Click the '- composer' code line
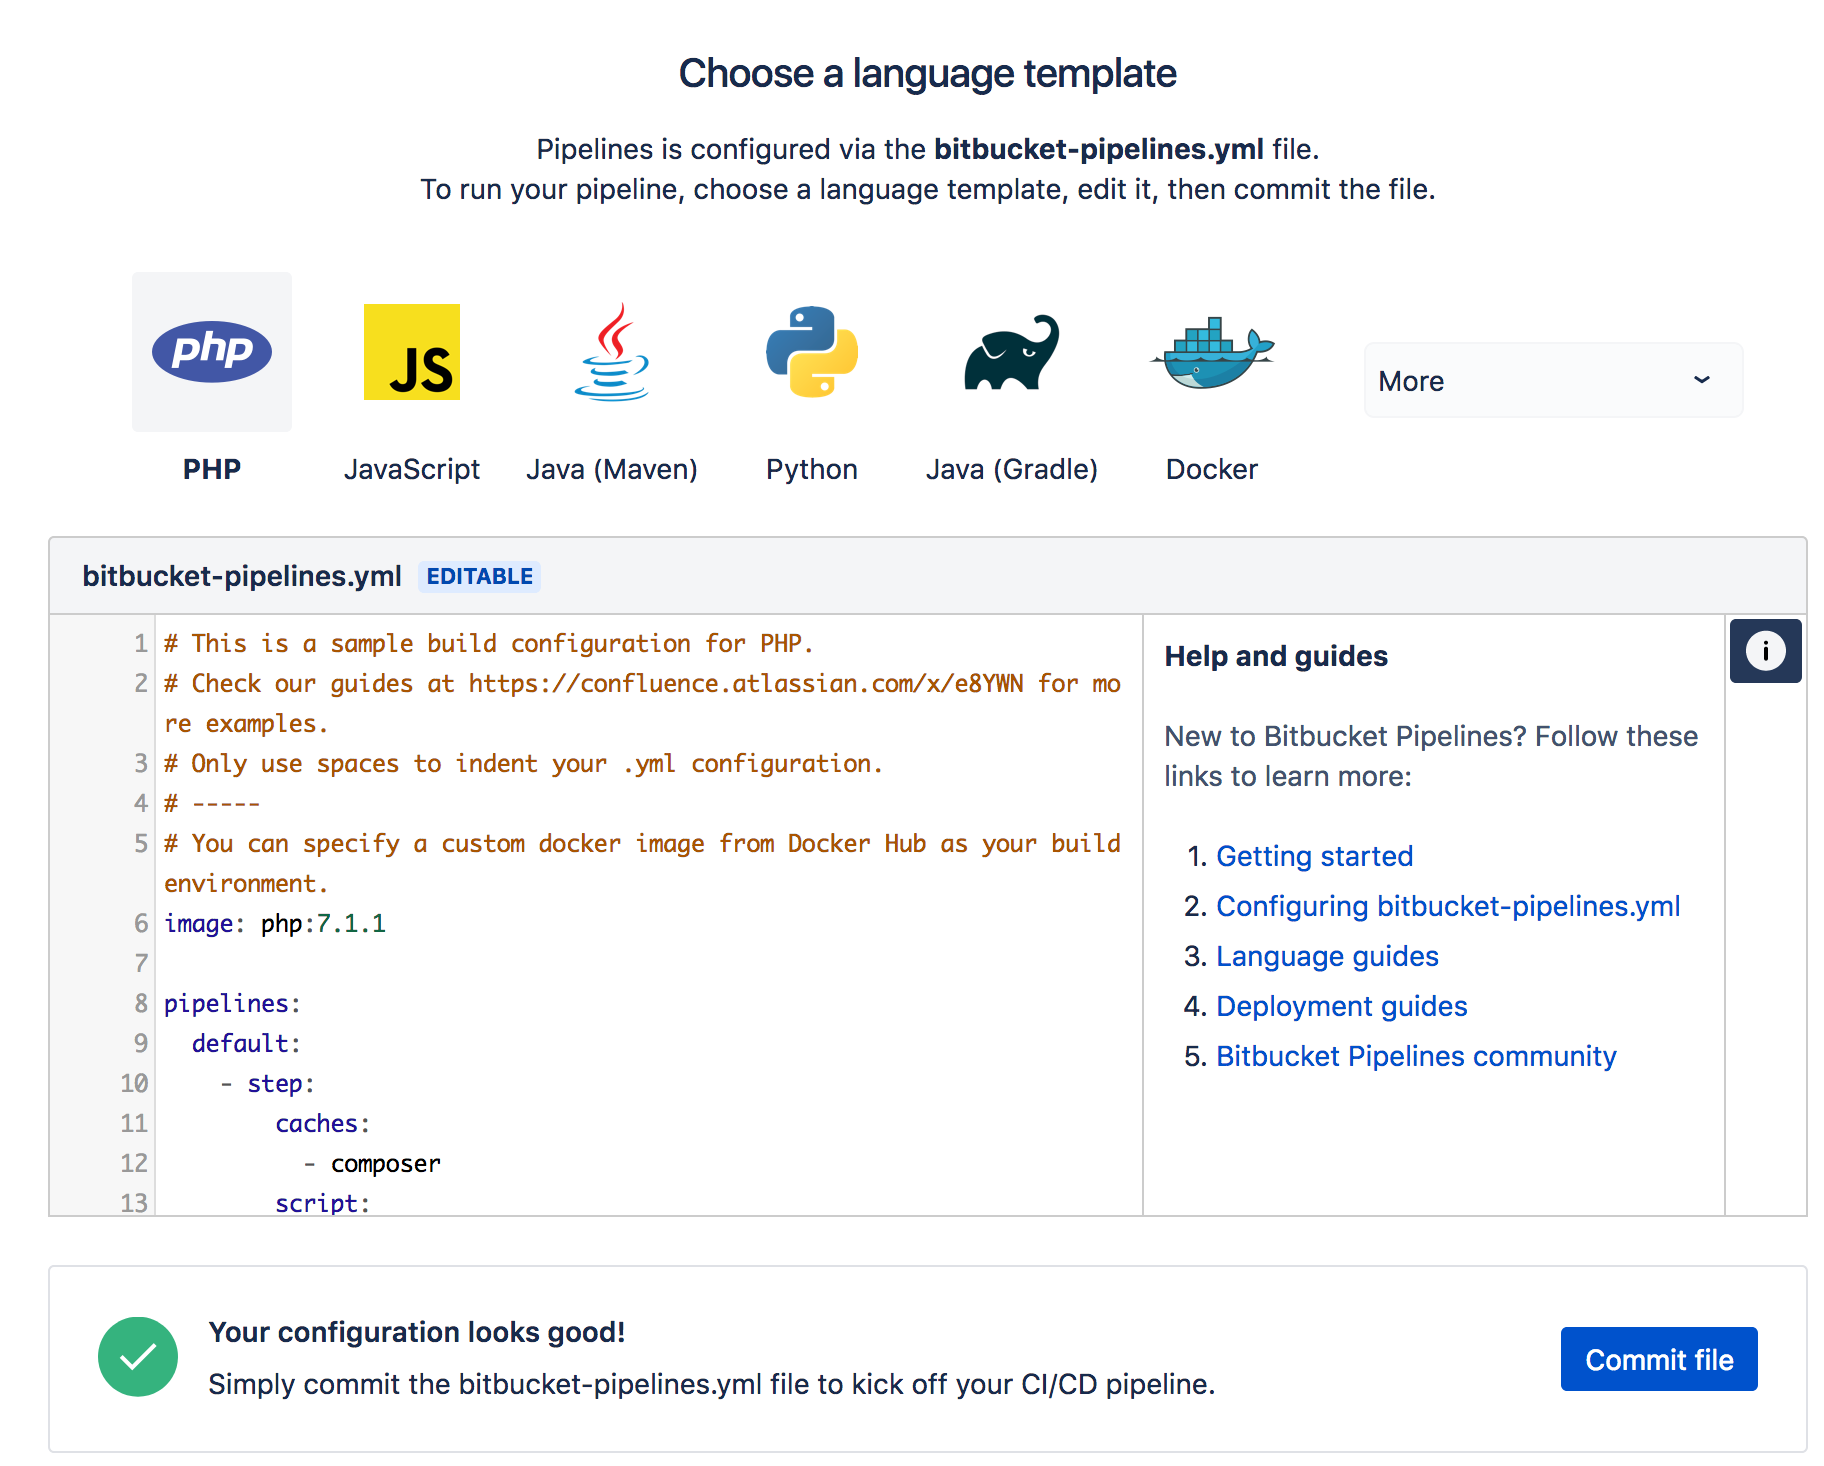Image resolution: width=1824 pixels, height=1466 pixels. click(372, 1163)
